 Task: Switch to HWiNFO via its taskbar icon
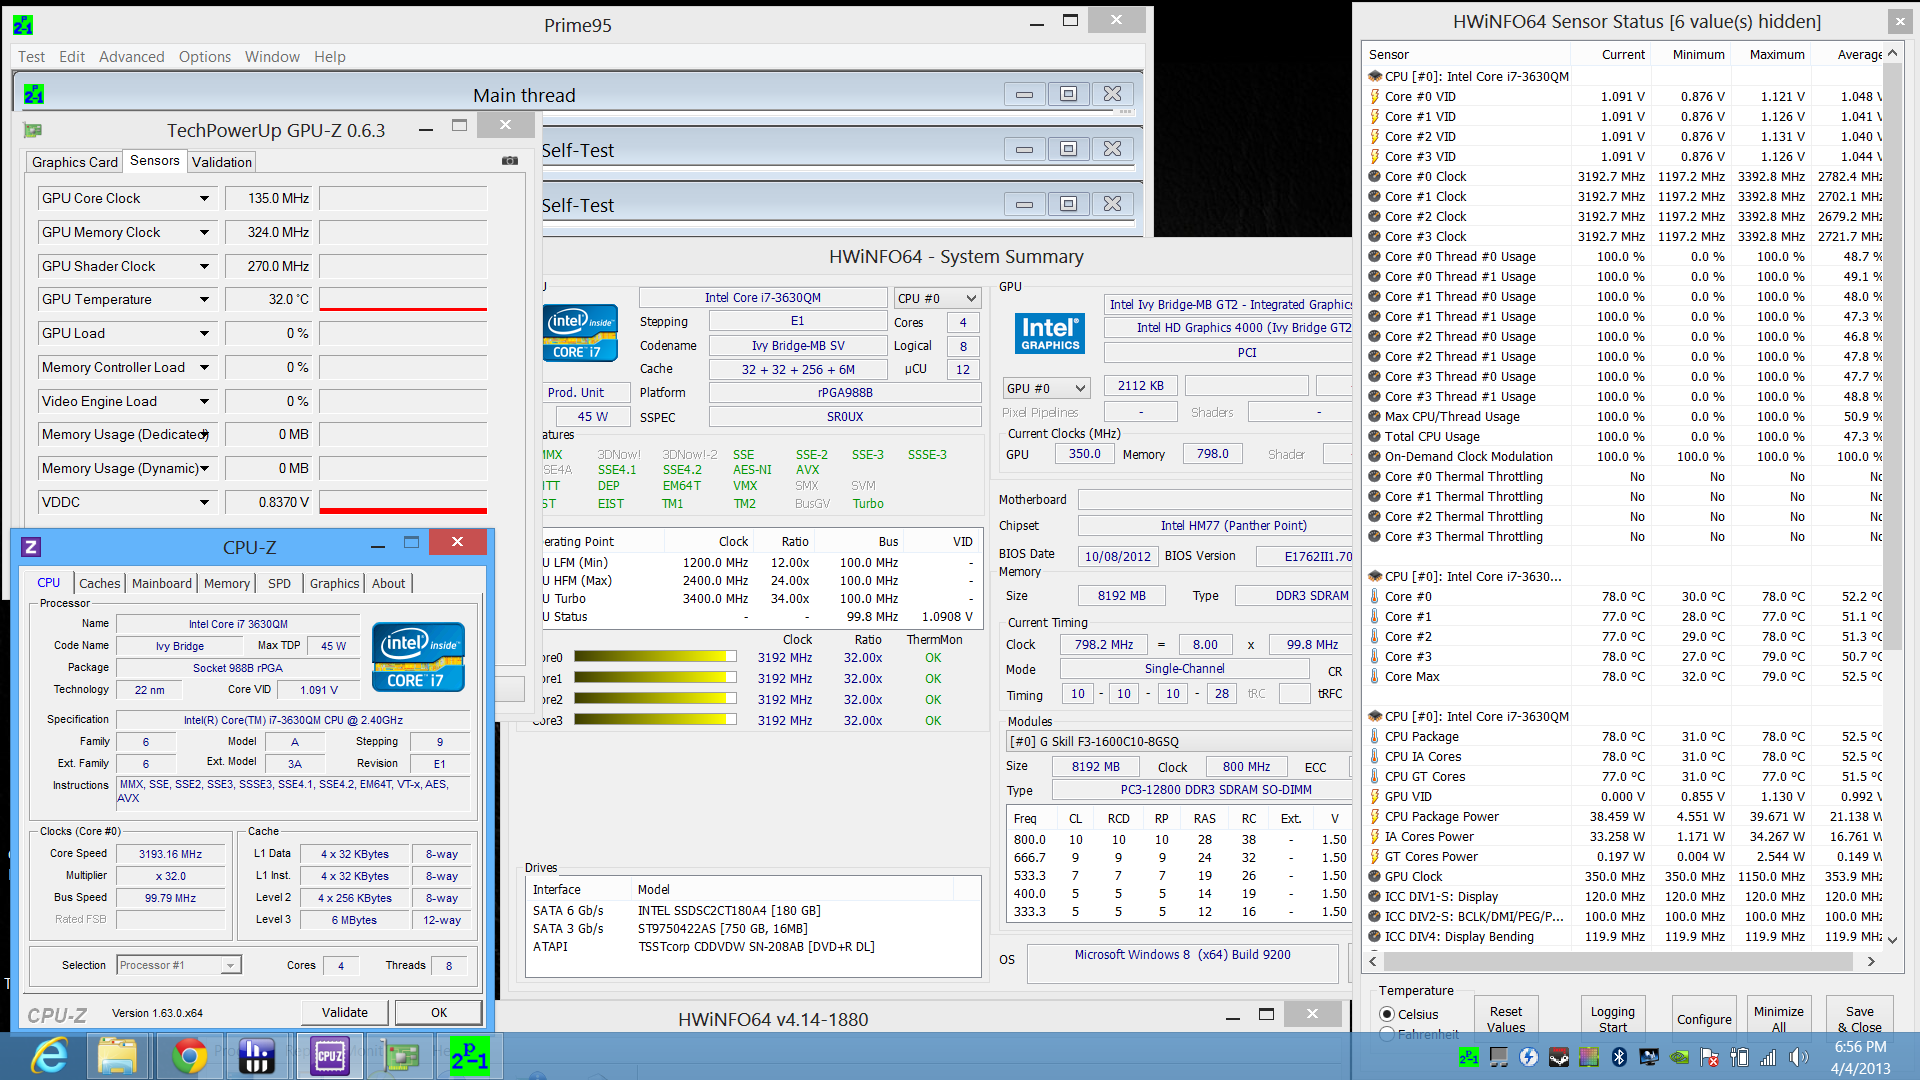(x=257, y=1056)
